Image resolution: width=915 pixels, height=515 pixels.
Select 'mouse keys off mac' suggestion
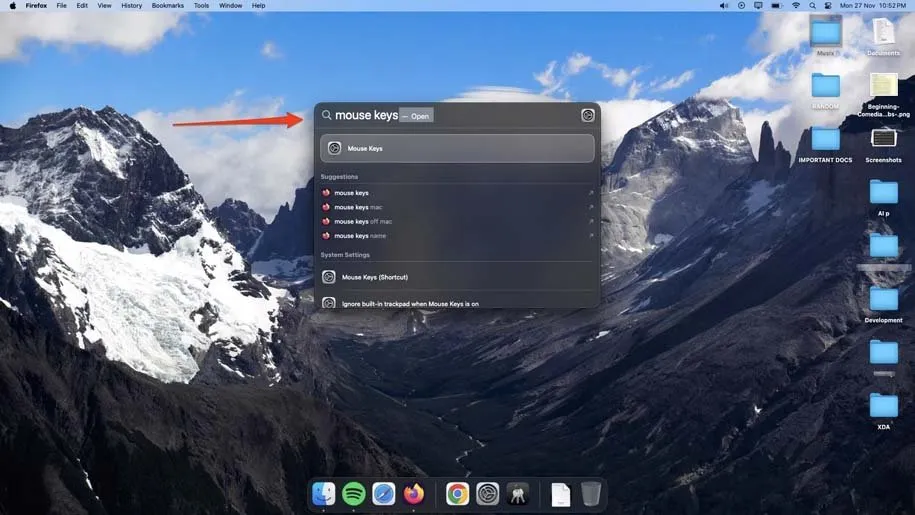click(362, 221)
